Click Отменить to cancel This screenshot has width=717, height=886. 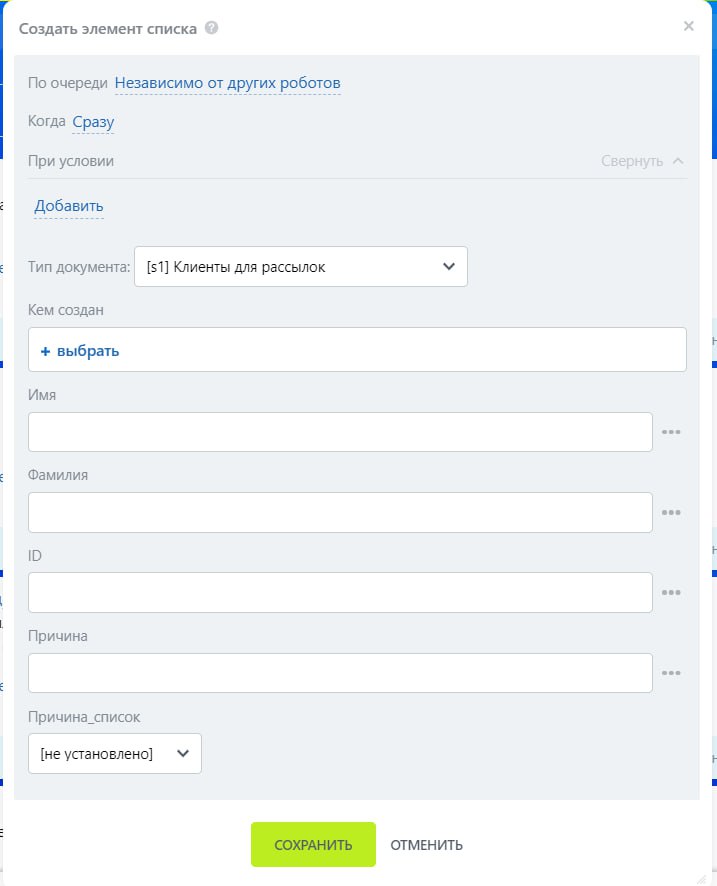[x=427, y=845]
